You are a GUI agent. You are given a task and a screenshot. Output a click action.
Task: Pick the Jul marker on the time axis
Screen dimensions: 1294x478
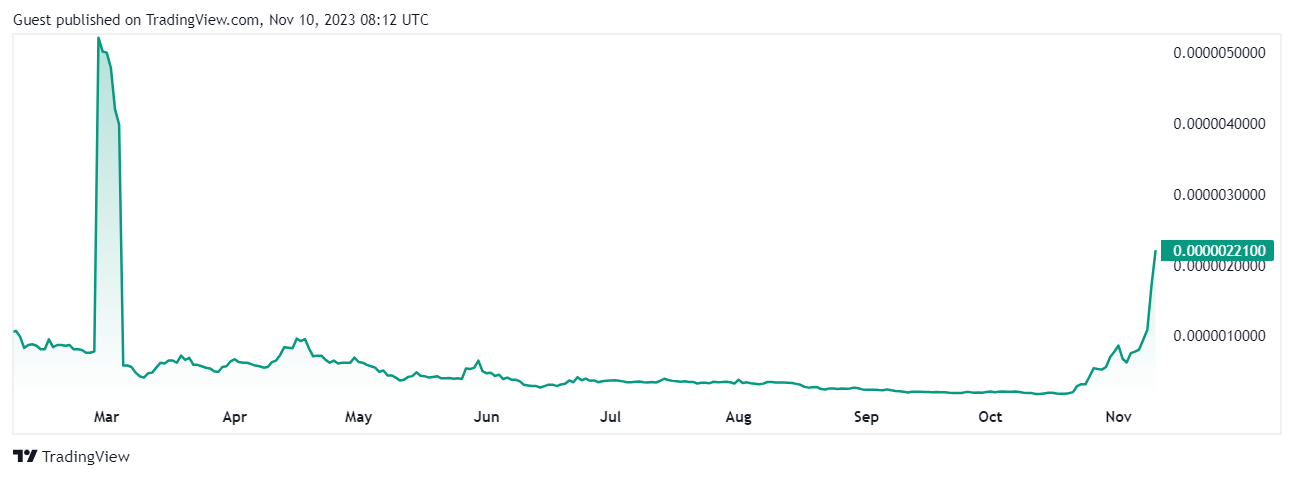click(611, 417)
